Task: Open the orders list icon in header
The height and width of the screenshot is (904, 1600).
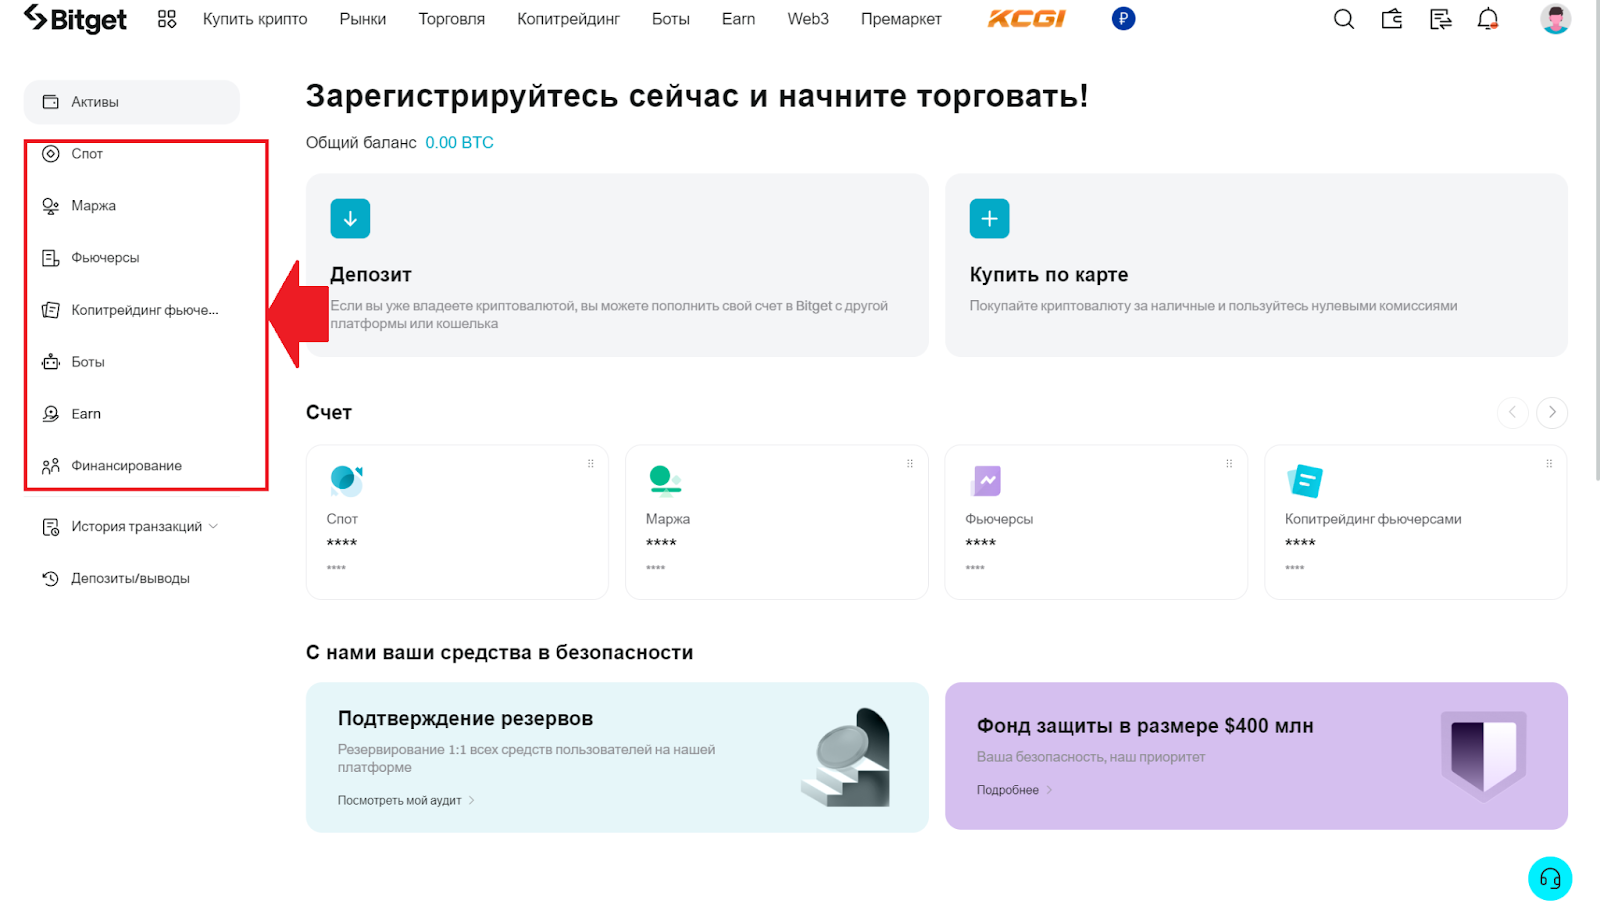Action: pos(1440,19)
